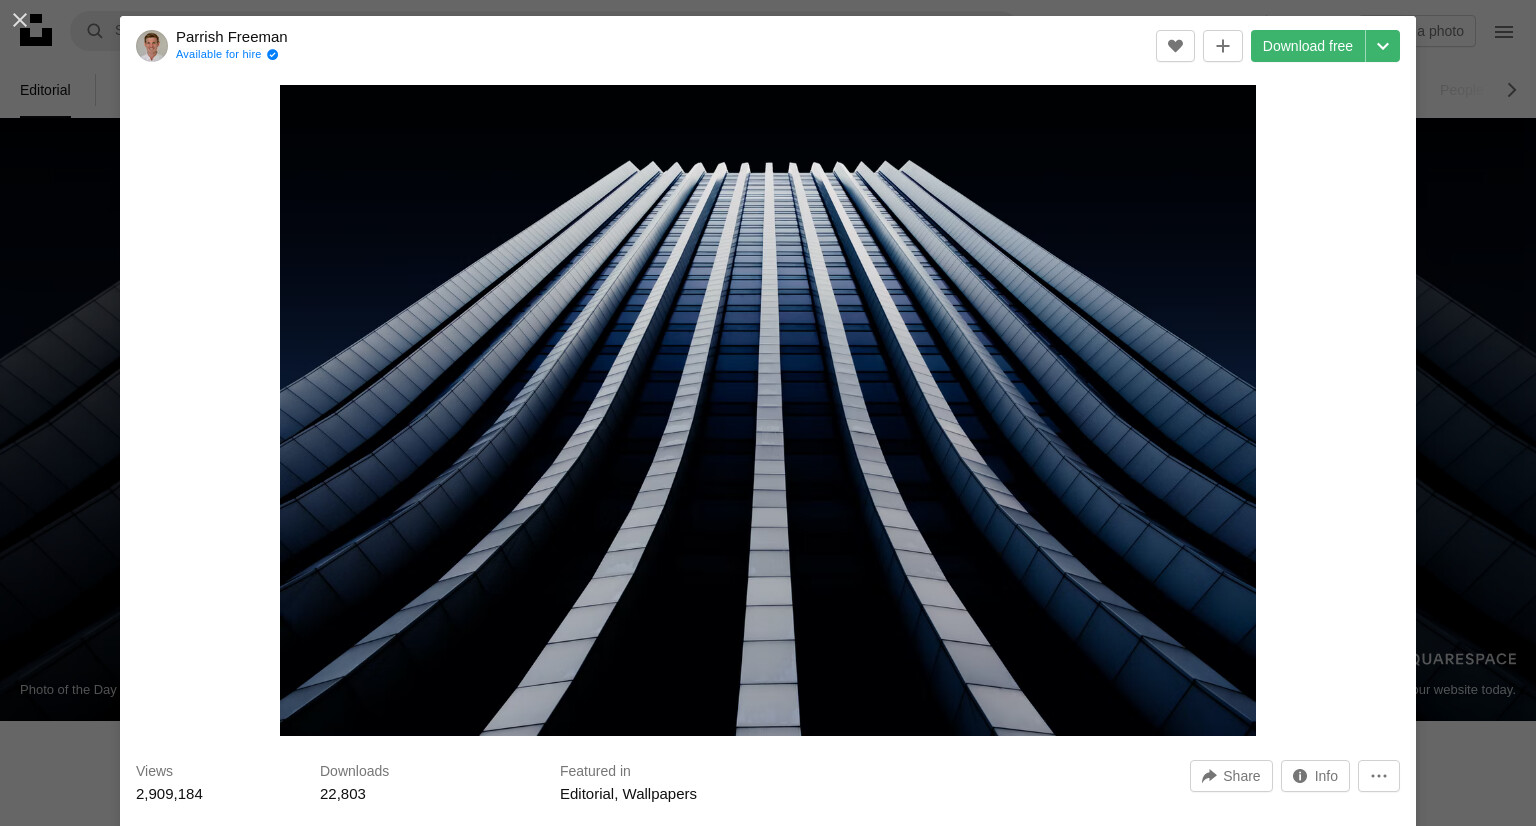The image size is (1536, 826).
Task: Click the Download free button
Action: point(1307,46)
